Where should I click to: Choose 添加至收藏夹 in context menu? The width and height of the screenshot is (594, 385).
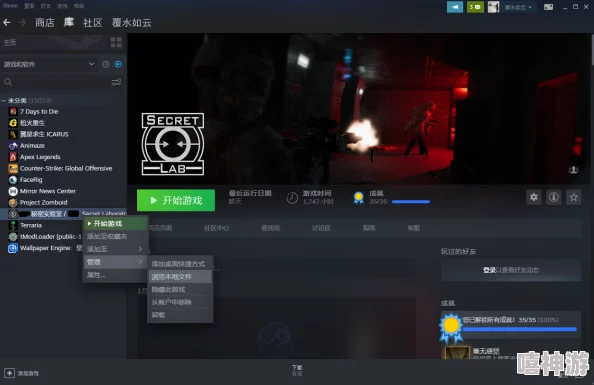[115, 236]
